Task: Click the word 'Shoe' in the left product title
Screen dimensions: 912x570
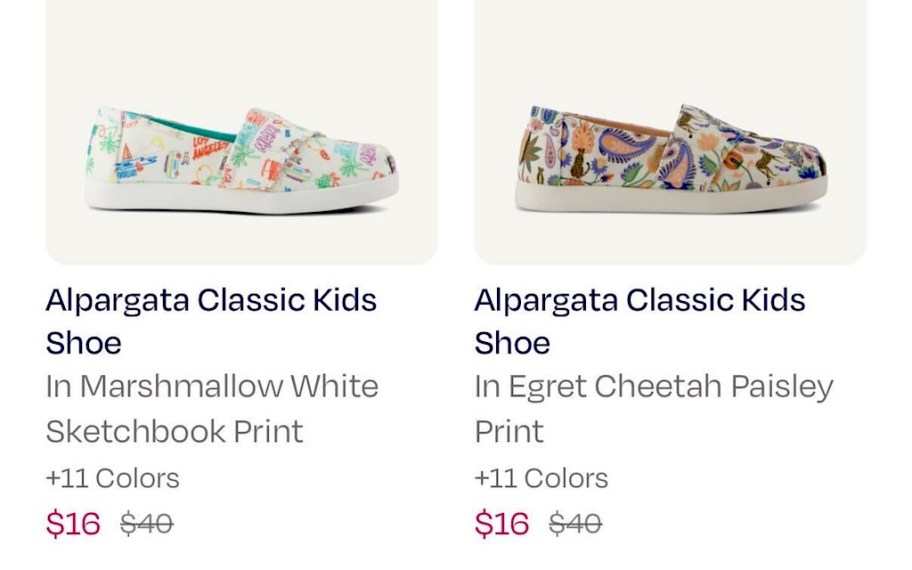Action: [x=83, y=343]
